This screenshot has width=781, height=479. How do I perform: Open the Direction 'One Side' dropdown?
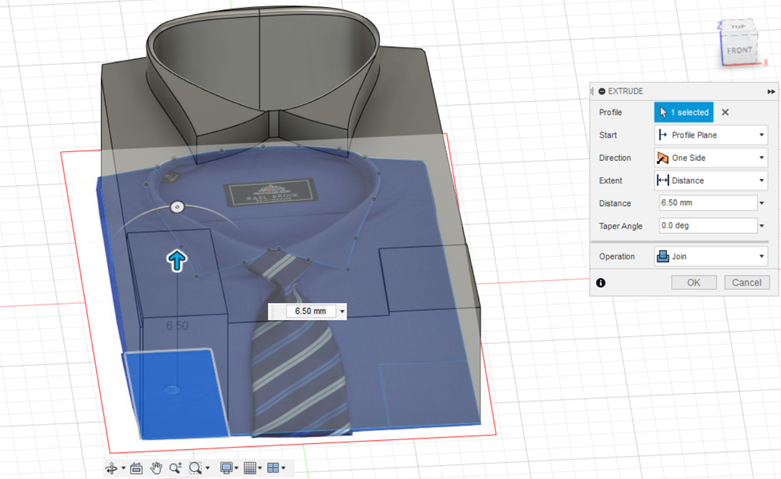[710, 157]
